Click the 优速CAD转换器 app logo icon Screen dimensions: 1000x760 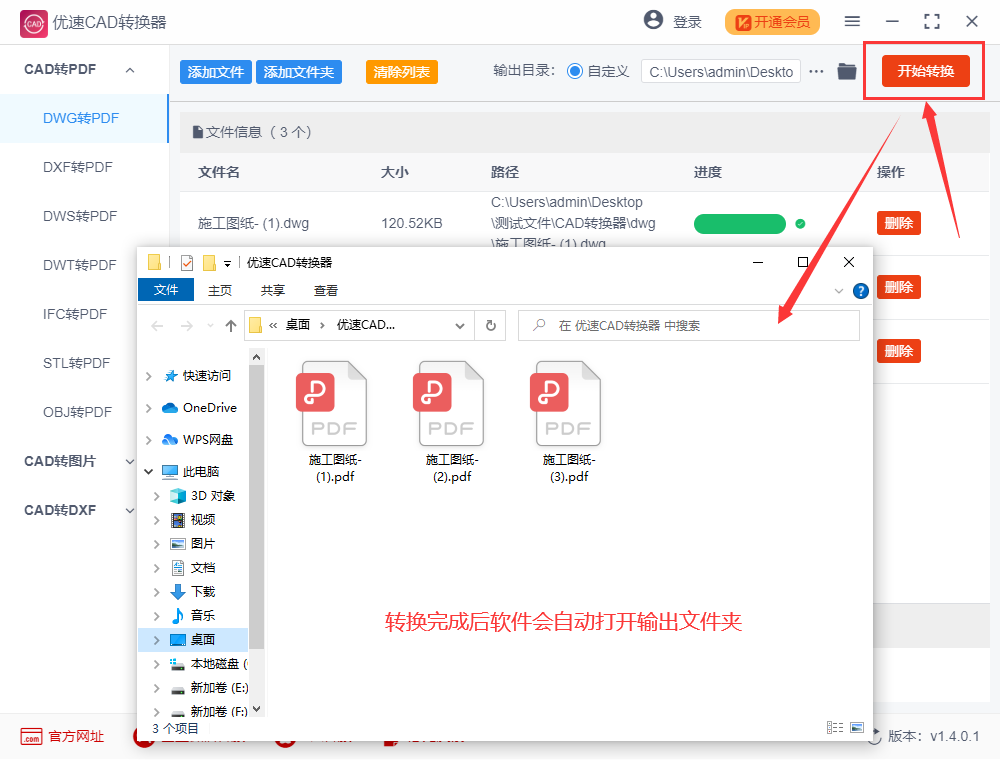pyautogui.click(x=32, y=22)
